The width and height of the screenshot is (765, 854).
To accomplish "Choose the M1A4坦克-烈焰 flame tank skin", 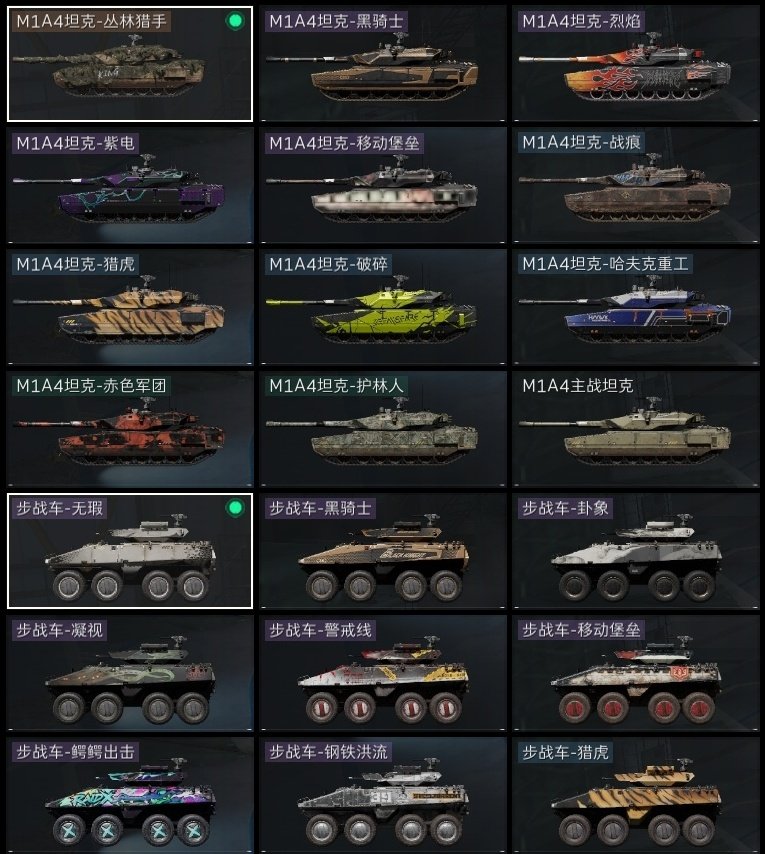I will click(x=635, y=64).
